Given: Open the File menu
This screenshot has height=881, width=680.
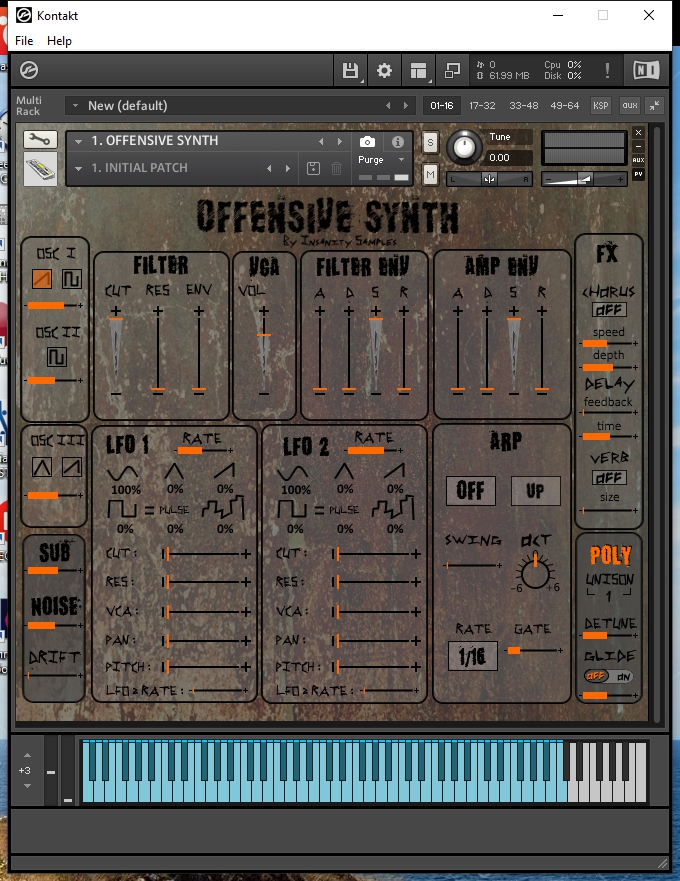Looking at the screenshot, I should 24,40.
